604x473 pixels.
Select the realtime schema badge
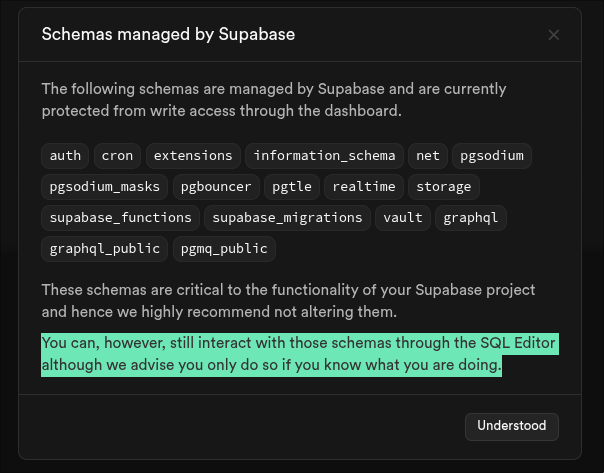[364, 187]
